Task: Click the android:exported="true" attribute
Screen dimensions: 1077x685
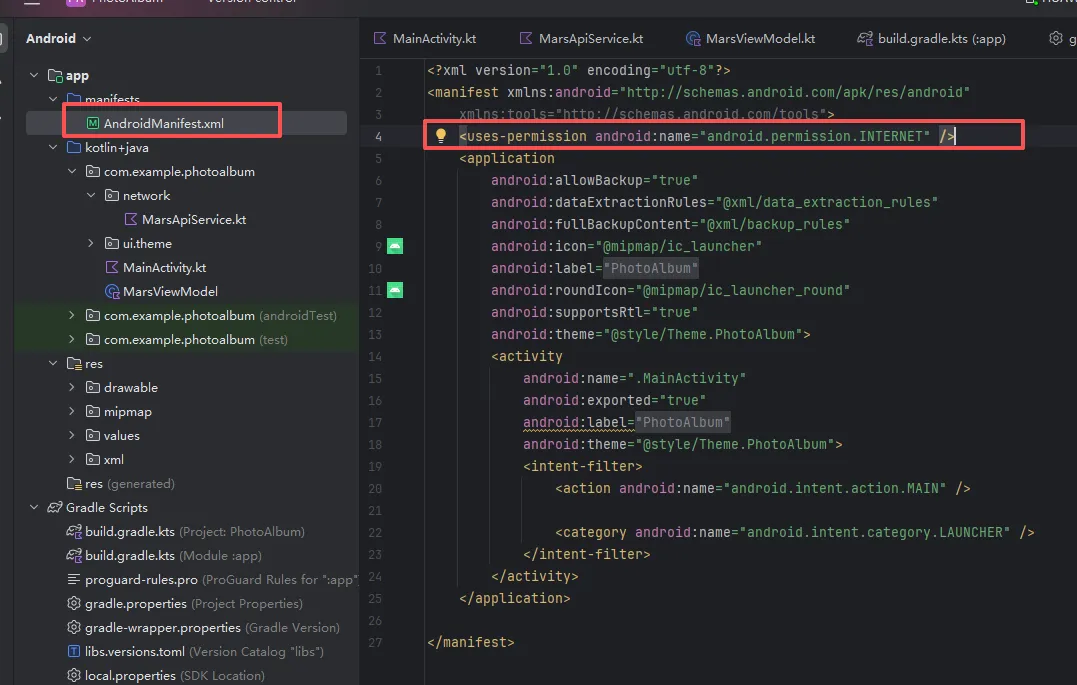Action: [614, 400]
